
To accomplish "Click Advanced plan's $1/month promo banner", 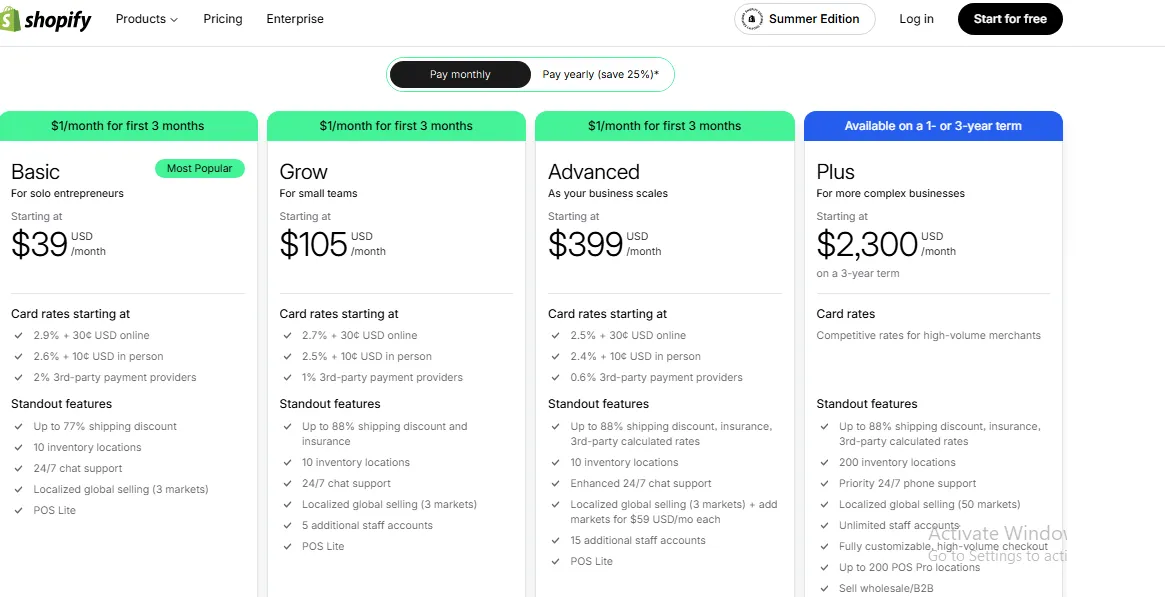I will pyautogui.click(x=664, y=126).
